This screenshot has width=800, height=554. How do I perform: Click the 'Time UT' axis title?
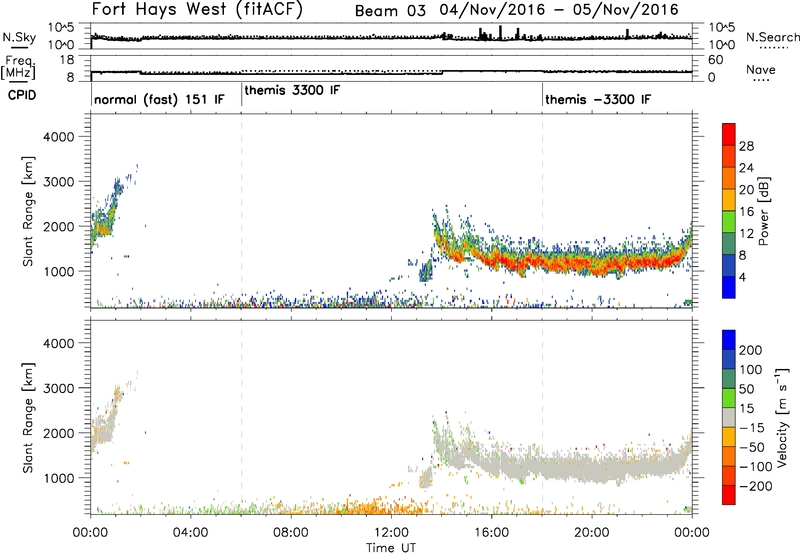point(391,548)
